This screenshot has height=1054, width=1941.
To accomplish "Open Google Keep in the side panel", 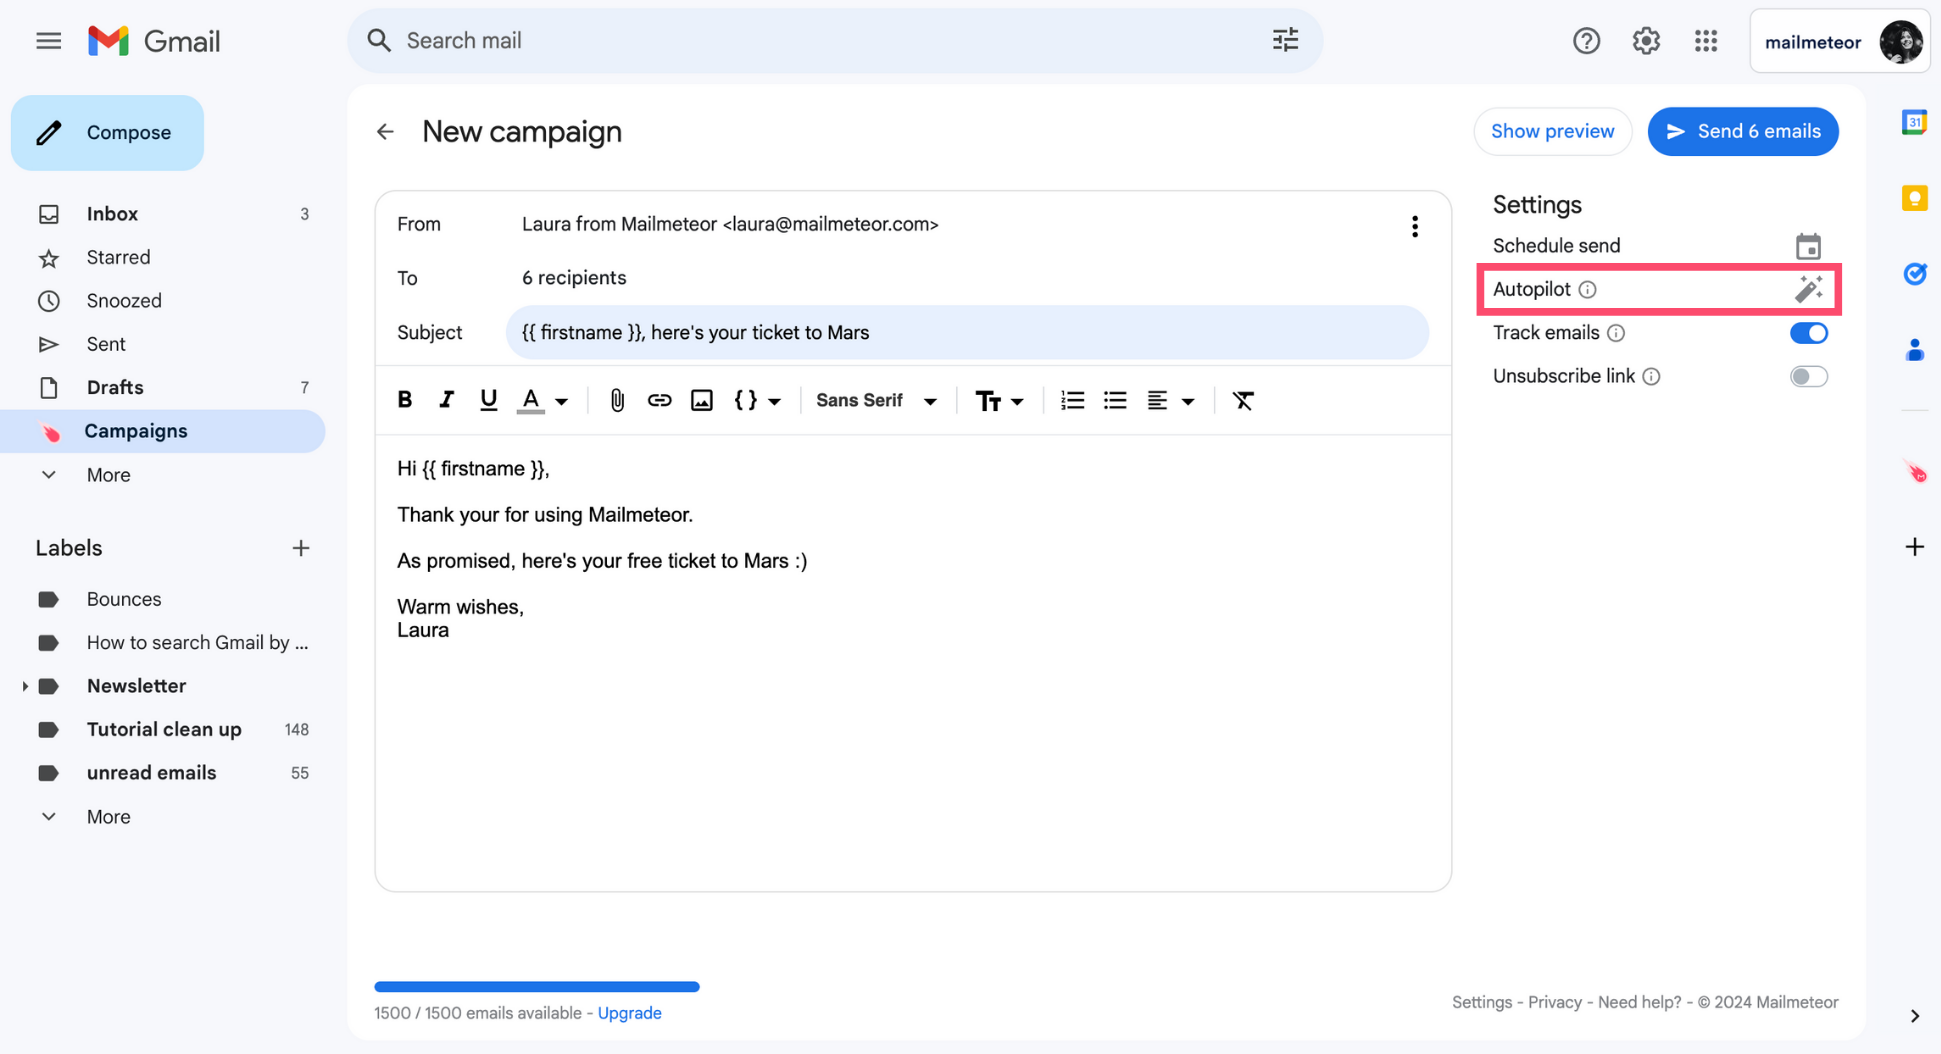I will tap(1914, 198).
